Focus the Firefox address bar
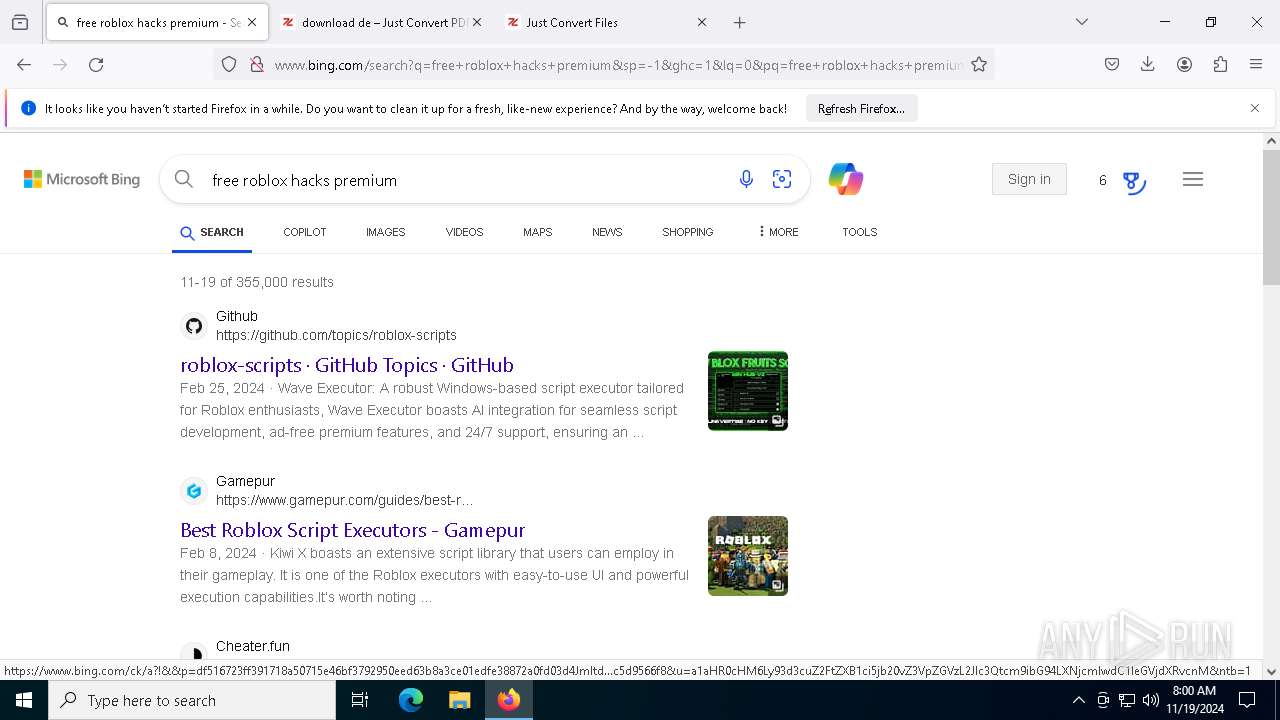The height and width of the screenshot is (720, 1280). [x=617, y=65]
